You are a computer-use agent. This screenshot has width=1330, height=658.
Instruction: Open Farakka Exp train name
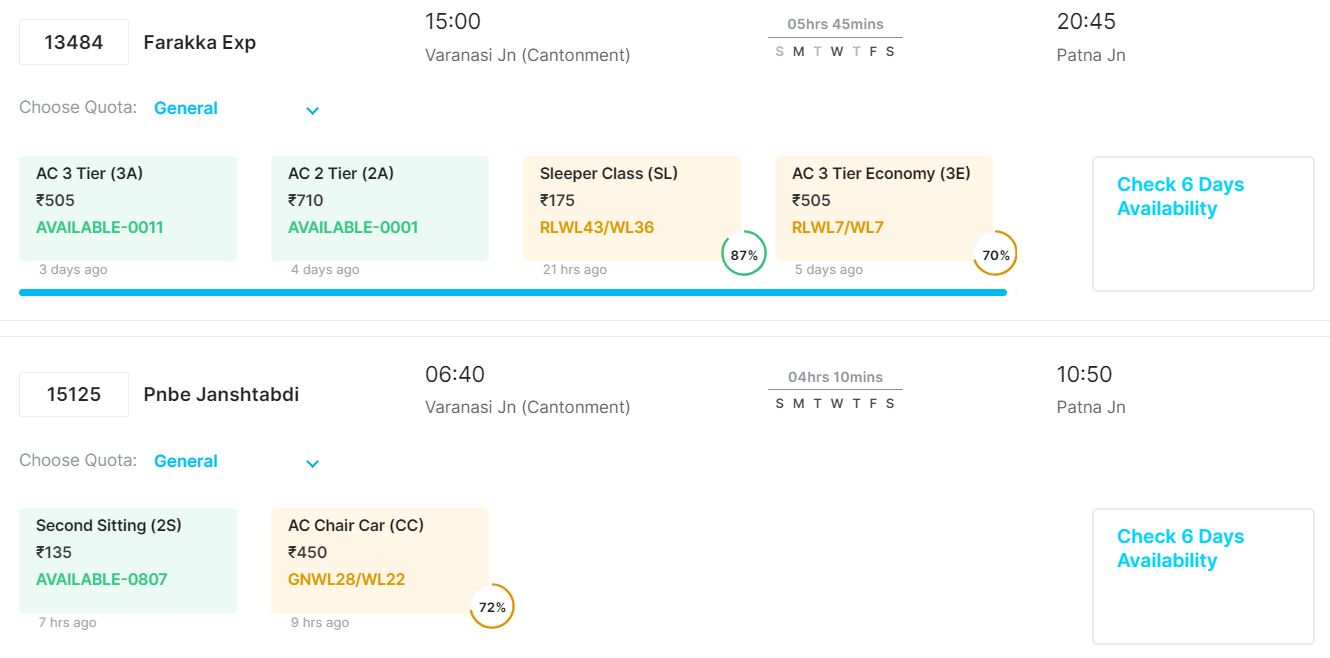tap(200, 42)
